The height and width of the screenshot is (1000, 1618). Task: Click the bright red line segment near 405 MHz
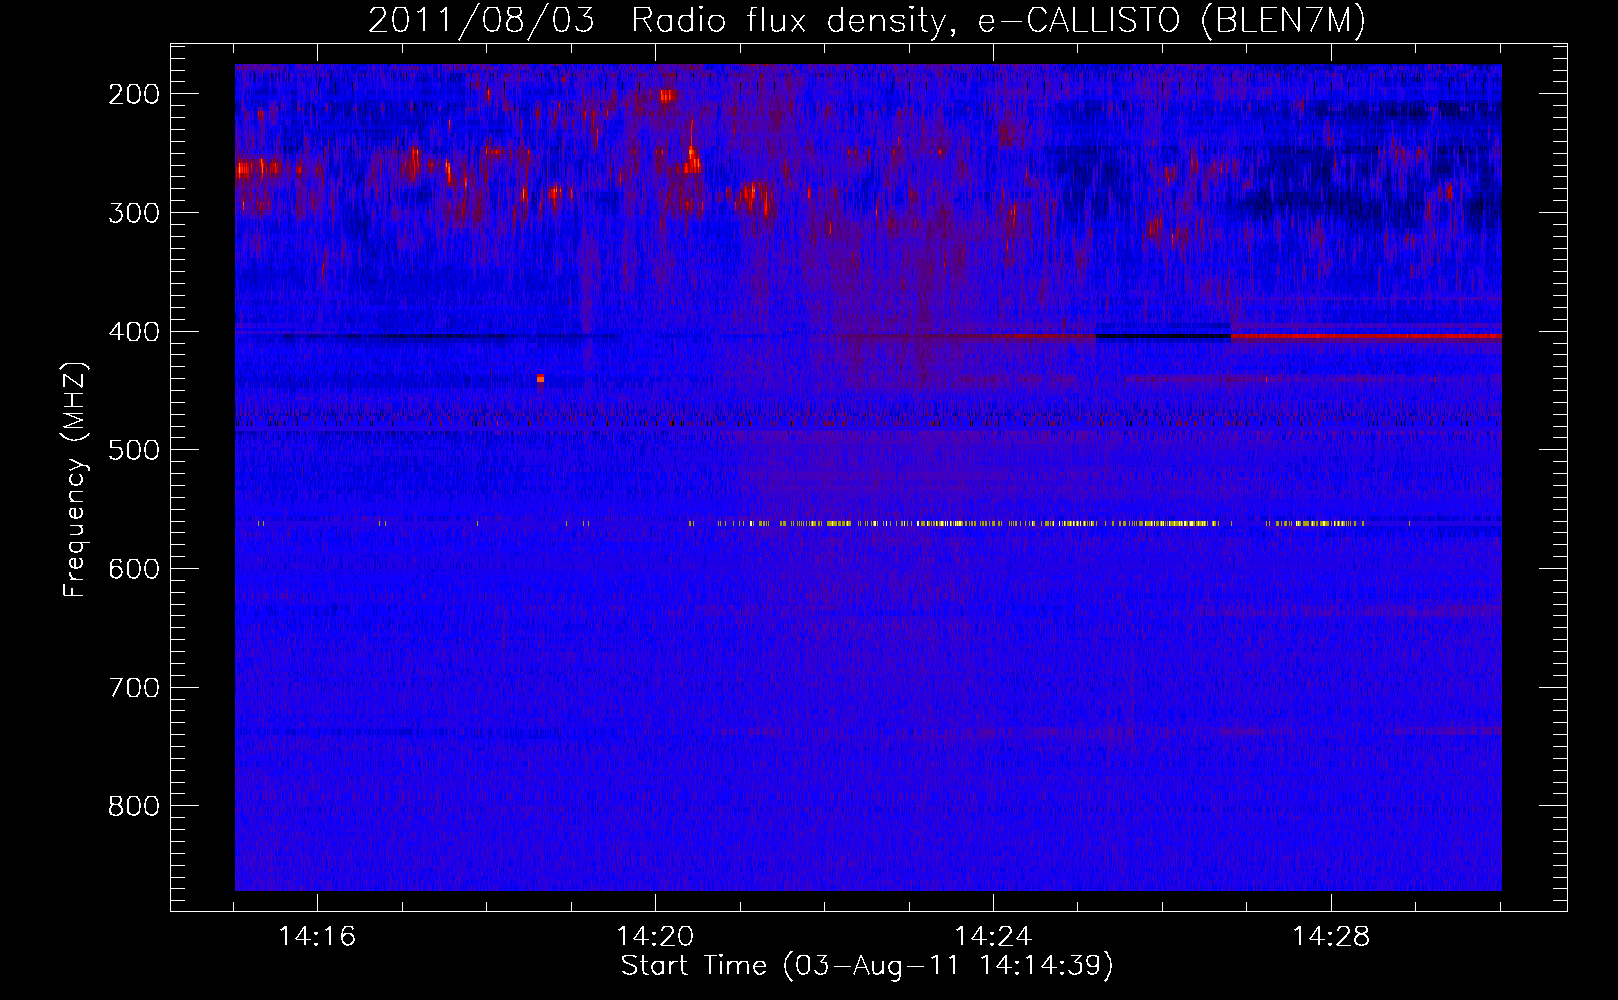coord(1366,336)
